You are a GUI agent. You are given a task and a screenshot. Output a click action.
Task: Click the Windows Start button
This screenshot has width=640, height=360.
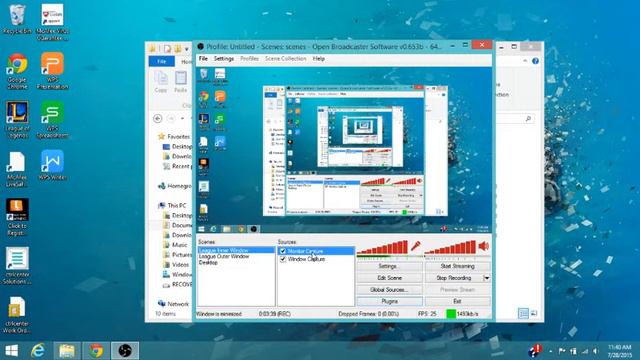pos(11,351)
